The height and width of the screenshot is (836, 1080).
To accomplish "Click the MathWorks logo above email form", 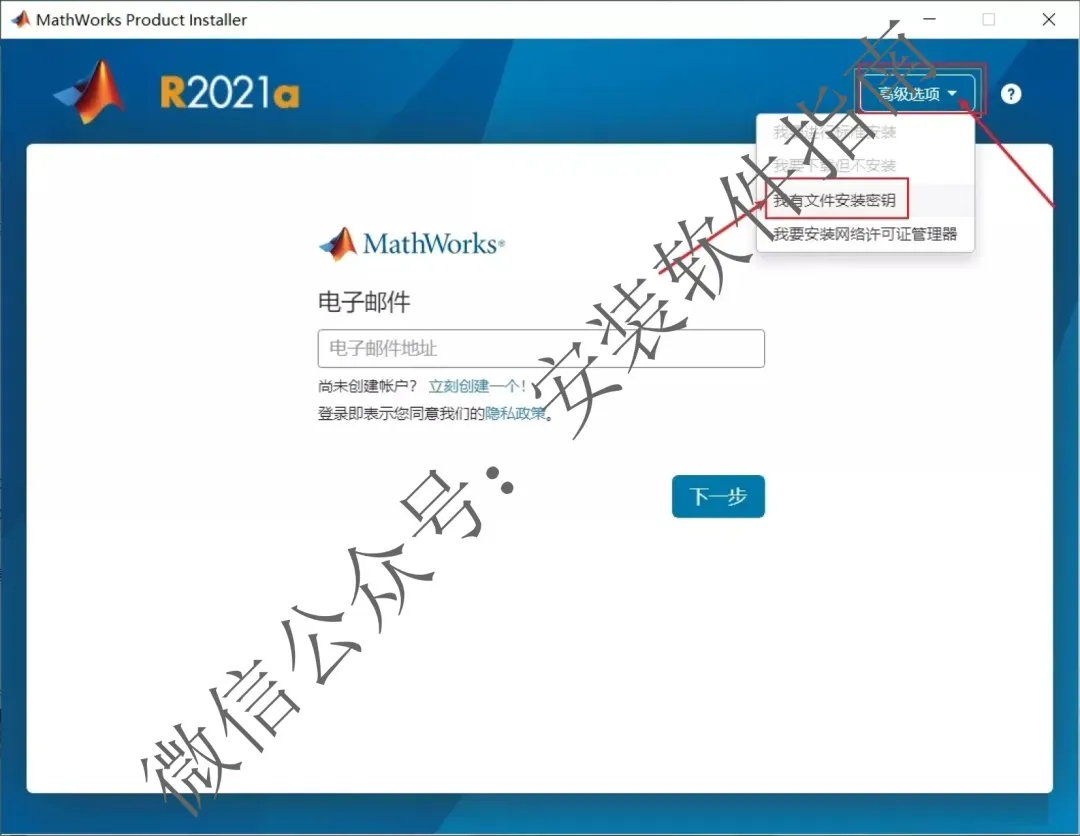I will click(x=412, y=244).
